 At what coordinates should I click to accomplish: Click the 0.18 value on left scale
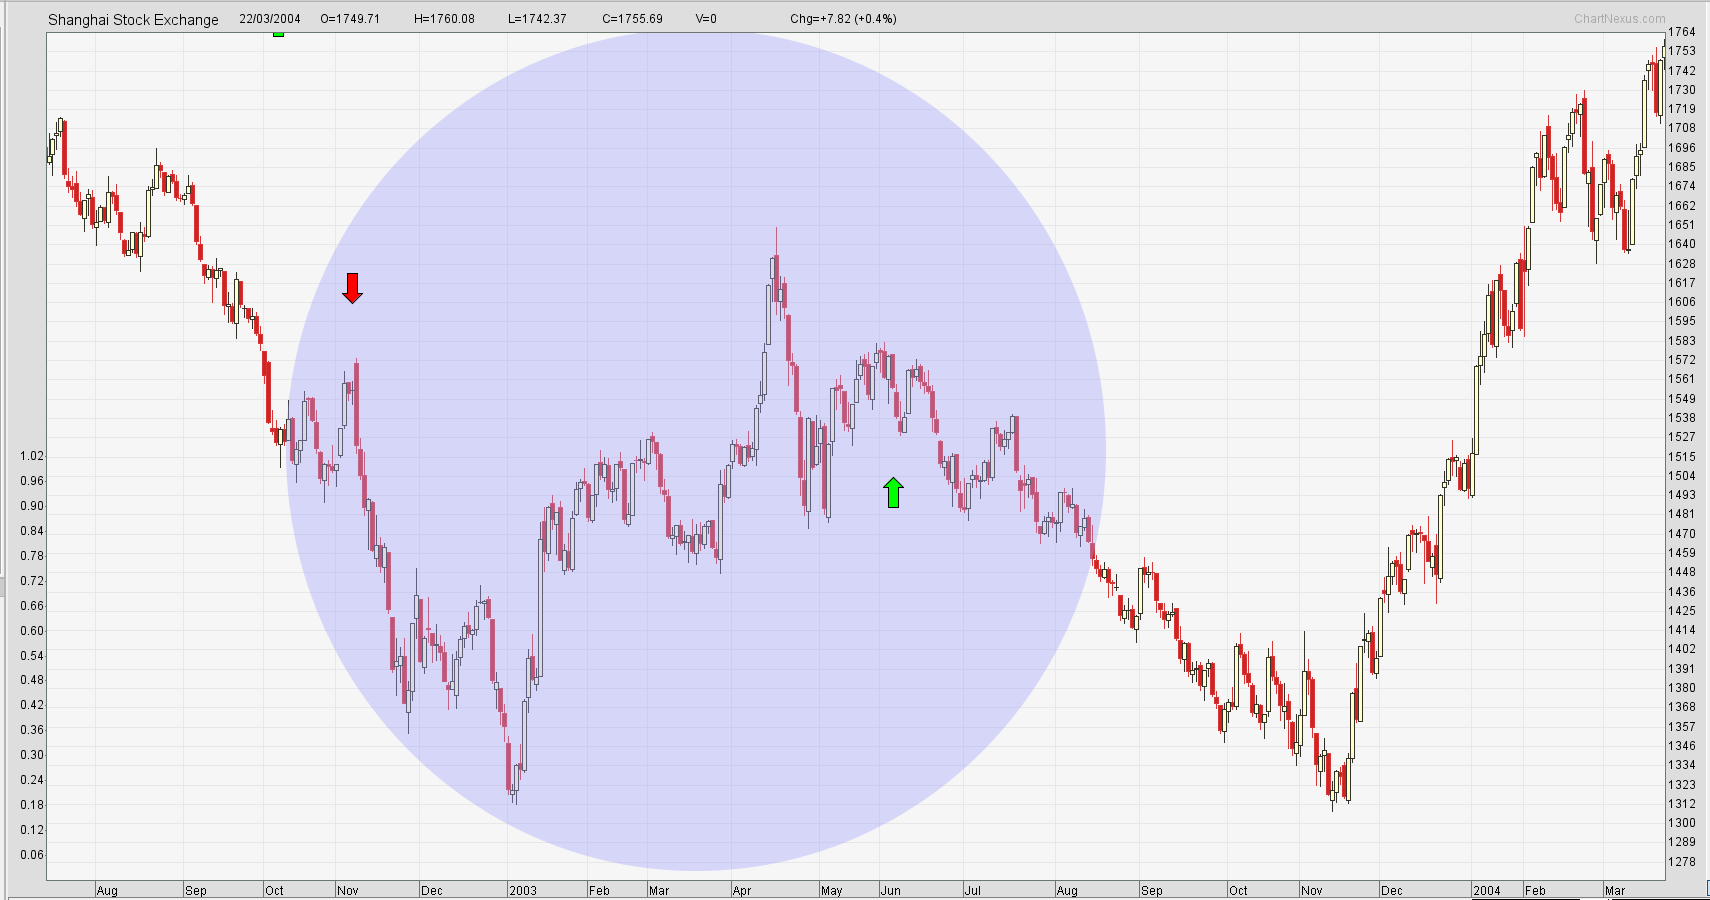pyautogui.click(x=32, y=805)
